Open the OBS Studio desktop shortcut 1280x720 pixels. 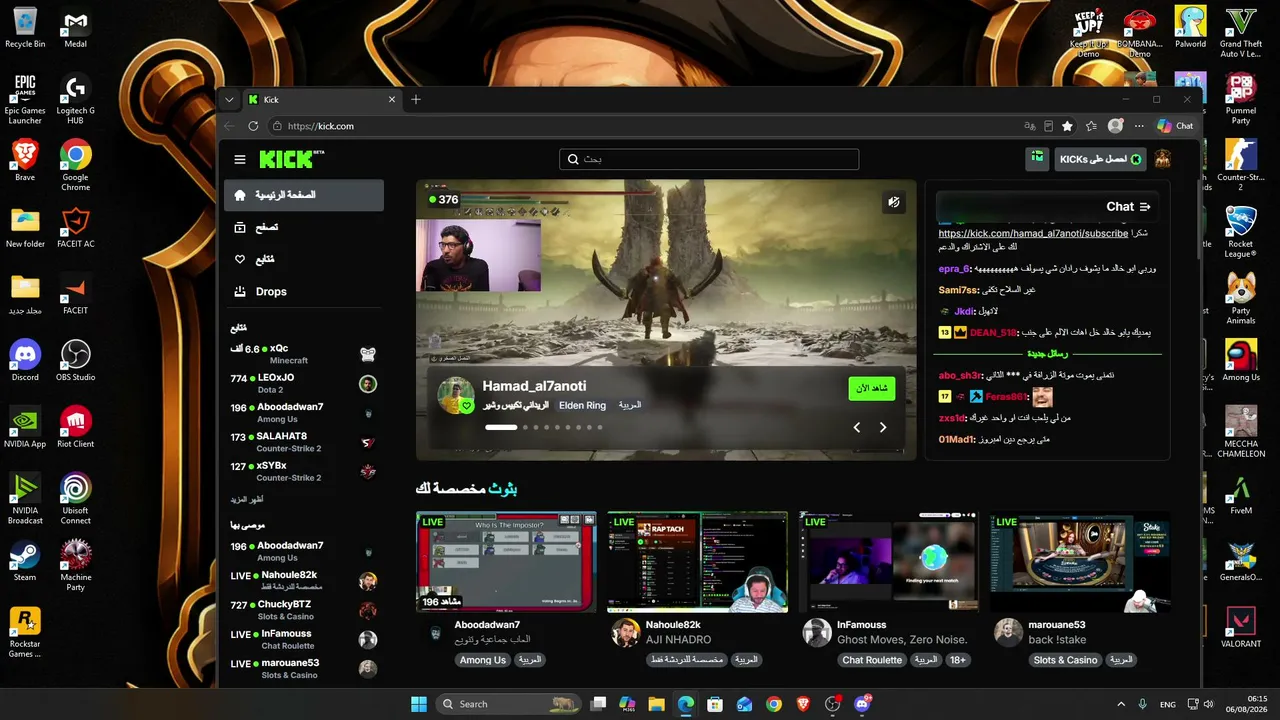[x=76, y=361]
